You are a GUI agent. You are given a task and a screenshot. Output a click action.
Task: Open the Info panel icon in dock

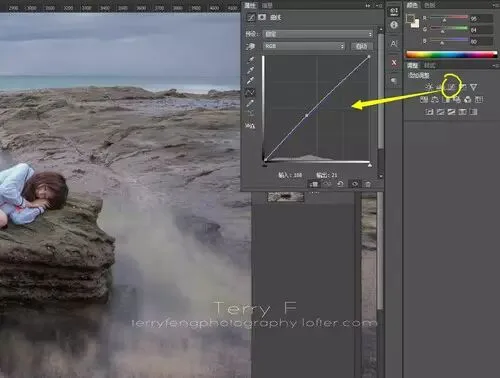click(394, 25)
